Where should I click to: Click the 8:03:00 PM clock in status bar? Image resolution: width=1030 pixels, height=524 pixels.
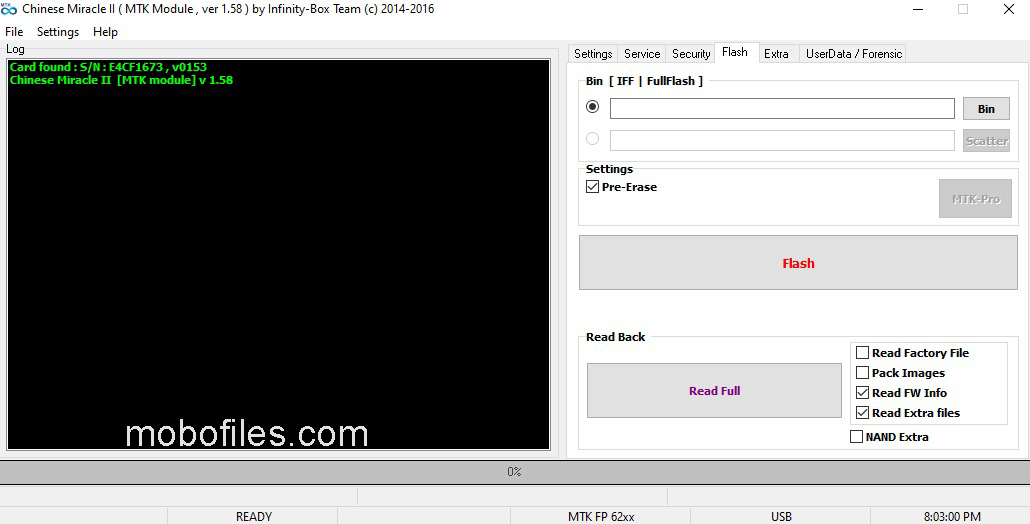(952, 516)
